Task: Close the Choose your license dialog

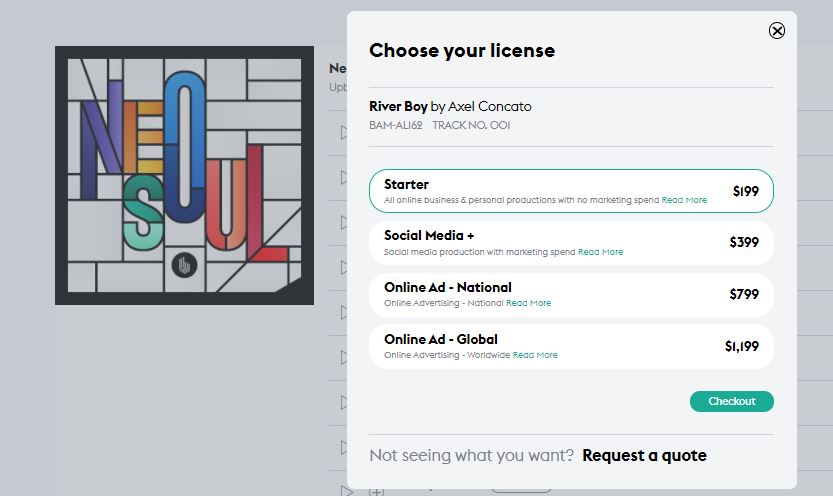Action: pos(777,31)
